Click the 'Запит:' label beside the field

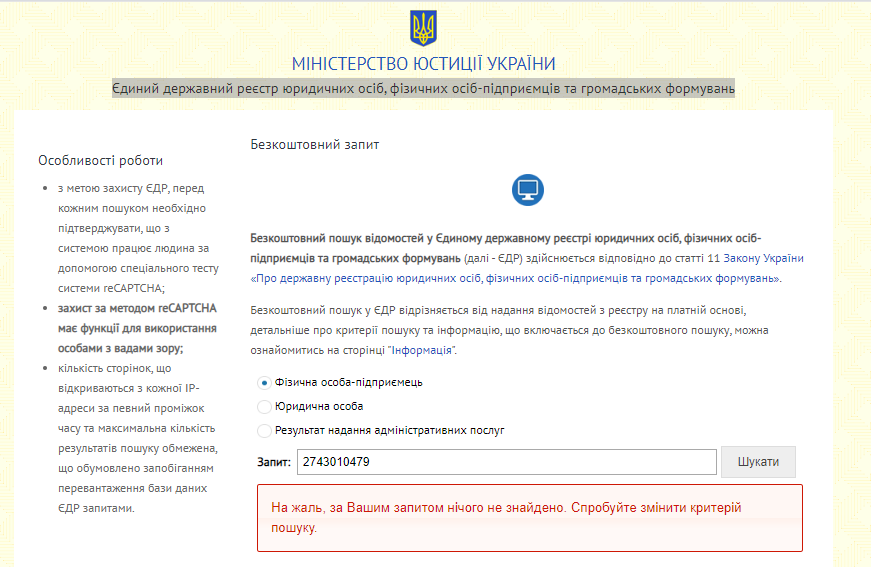273,462
